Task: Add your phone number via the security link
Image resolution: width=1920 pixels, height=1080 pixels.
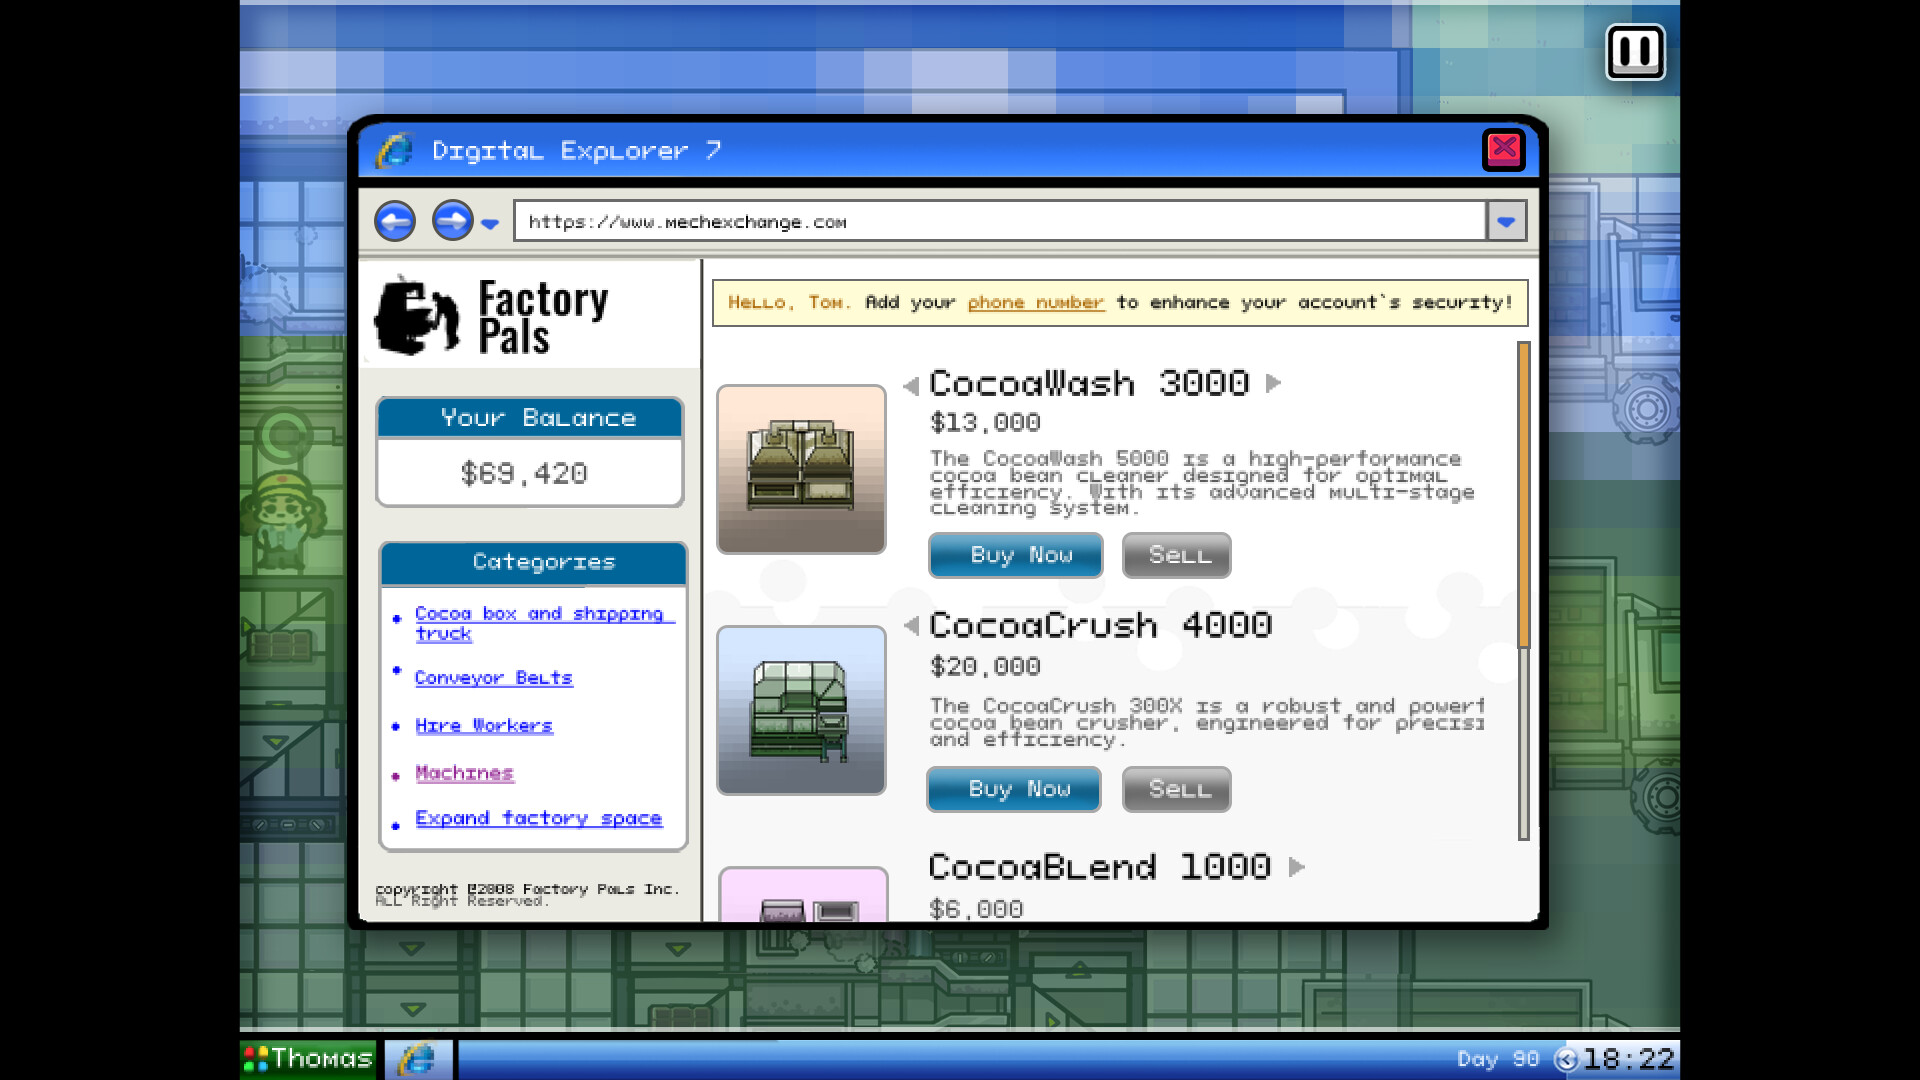Action: 1035,302
